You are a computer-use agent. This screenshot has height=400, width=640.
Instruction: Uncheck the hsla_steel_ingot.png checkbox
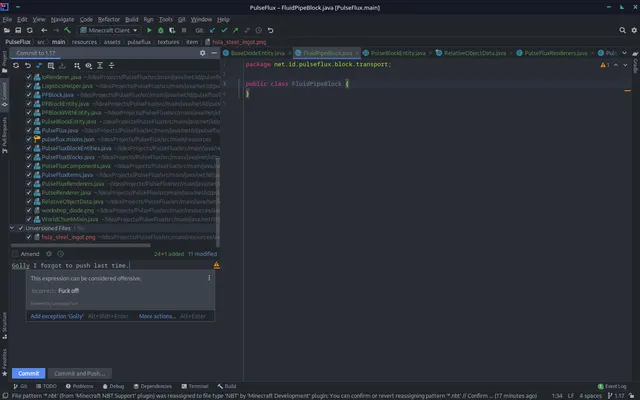coord(29,237)
